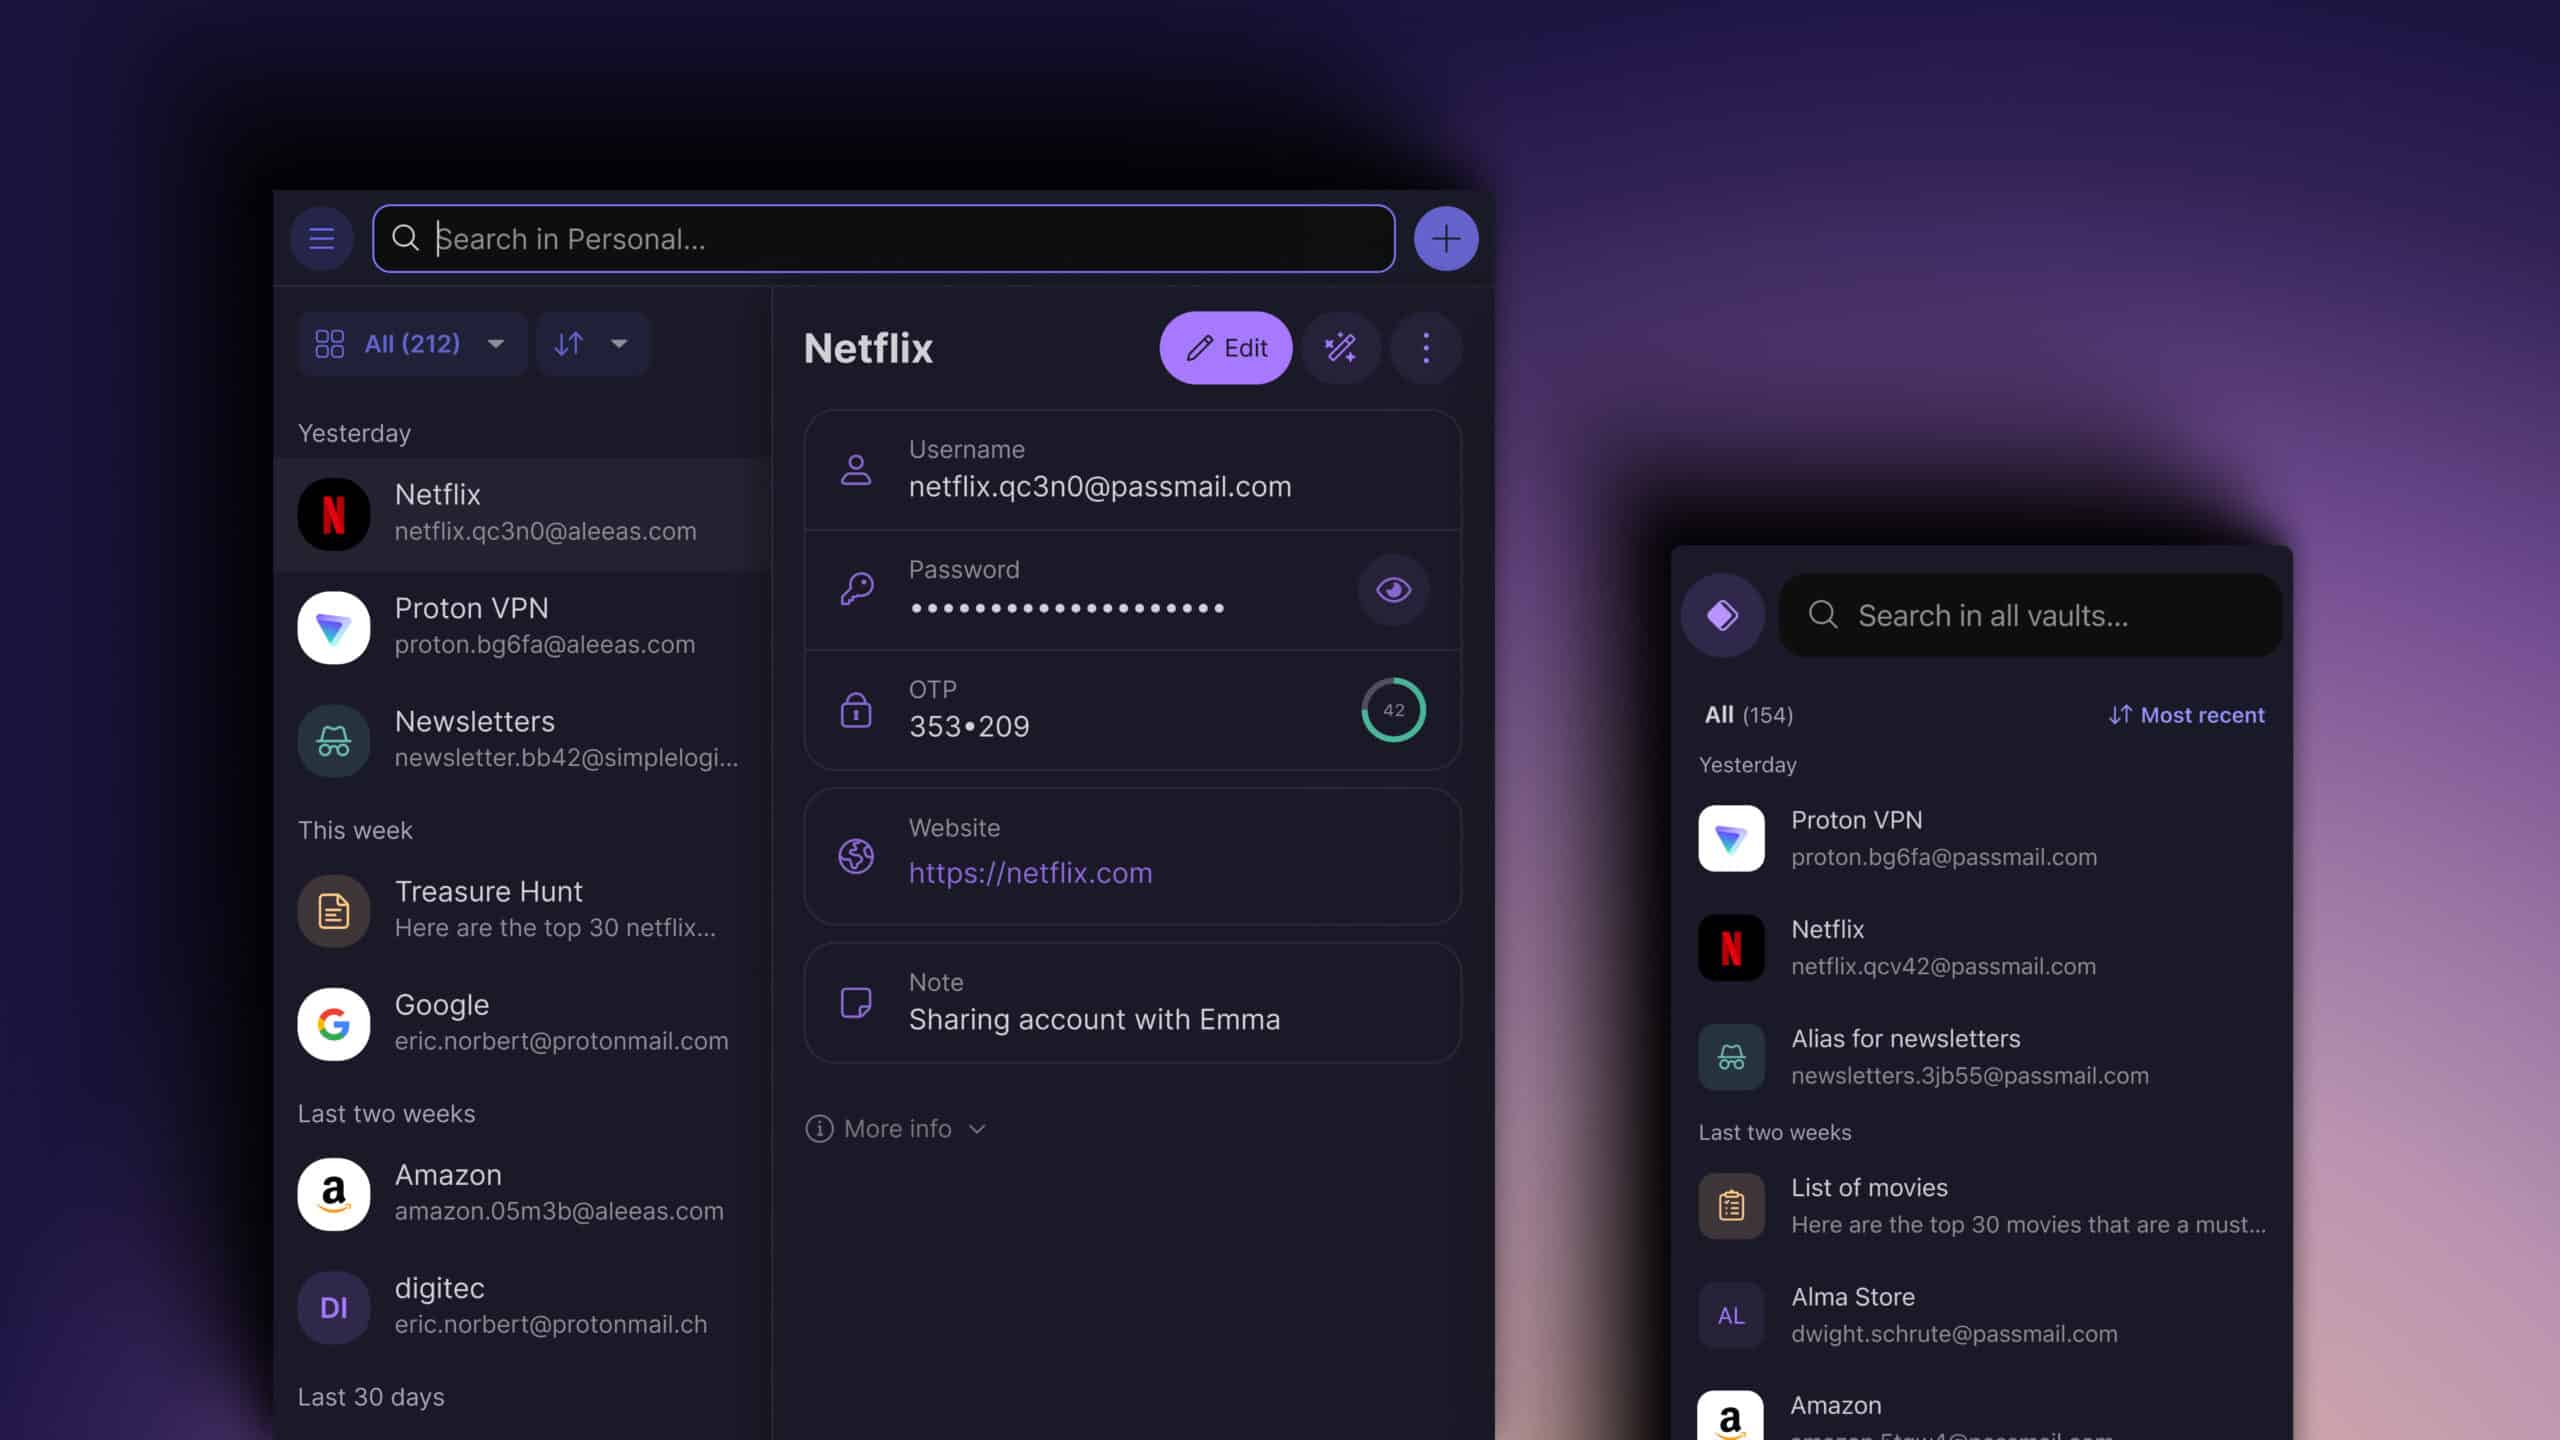
Task: Click the hamburger menu icon top-left
Action: point(322,237)
